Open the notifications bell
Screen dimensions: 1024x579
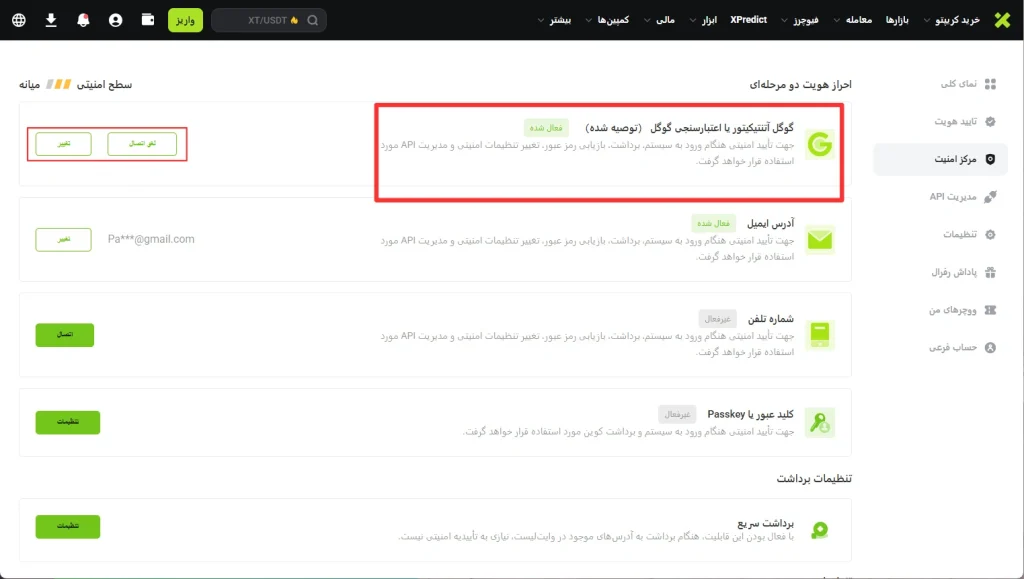click(83, 20)
